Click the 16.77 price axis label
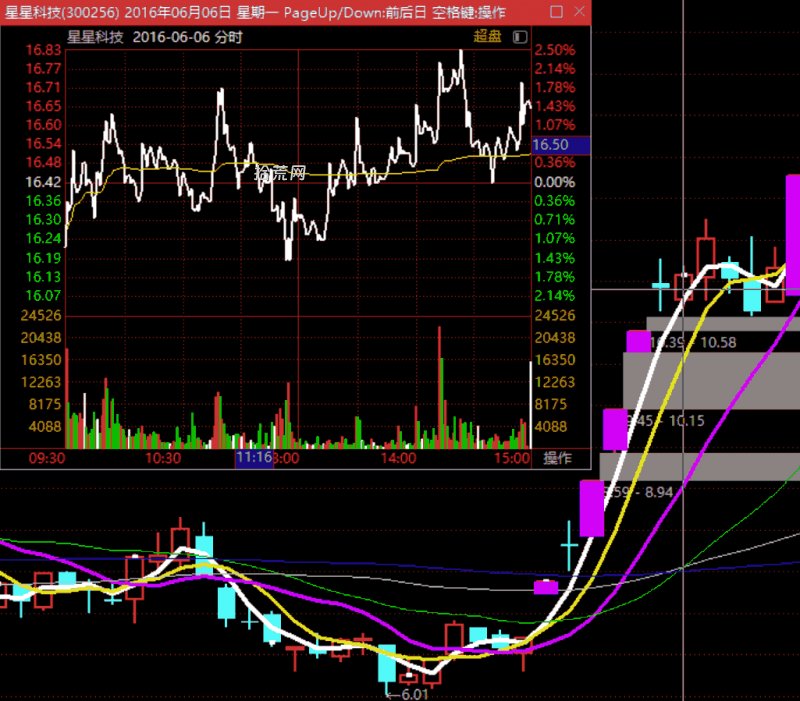 [x=43, y=68]
